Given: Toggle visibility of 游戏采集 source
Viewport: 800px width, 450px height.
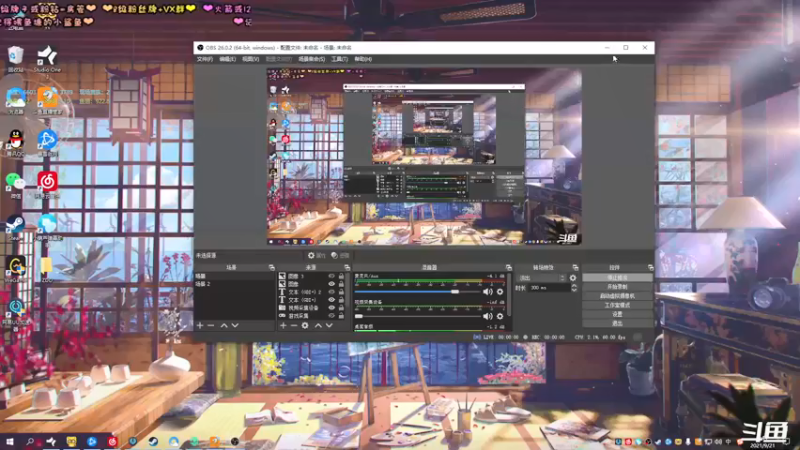Looking at the screenshot, I should [332, 316].
